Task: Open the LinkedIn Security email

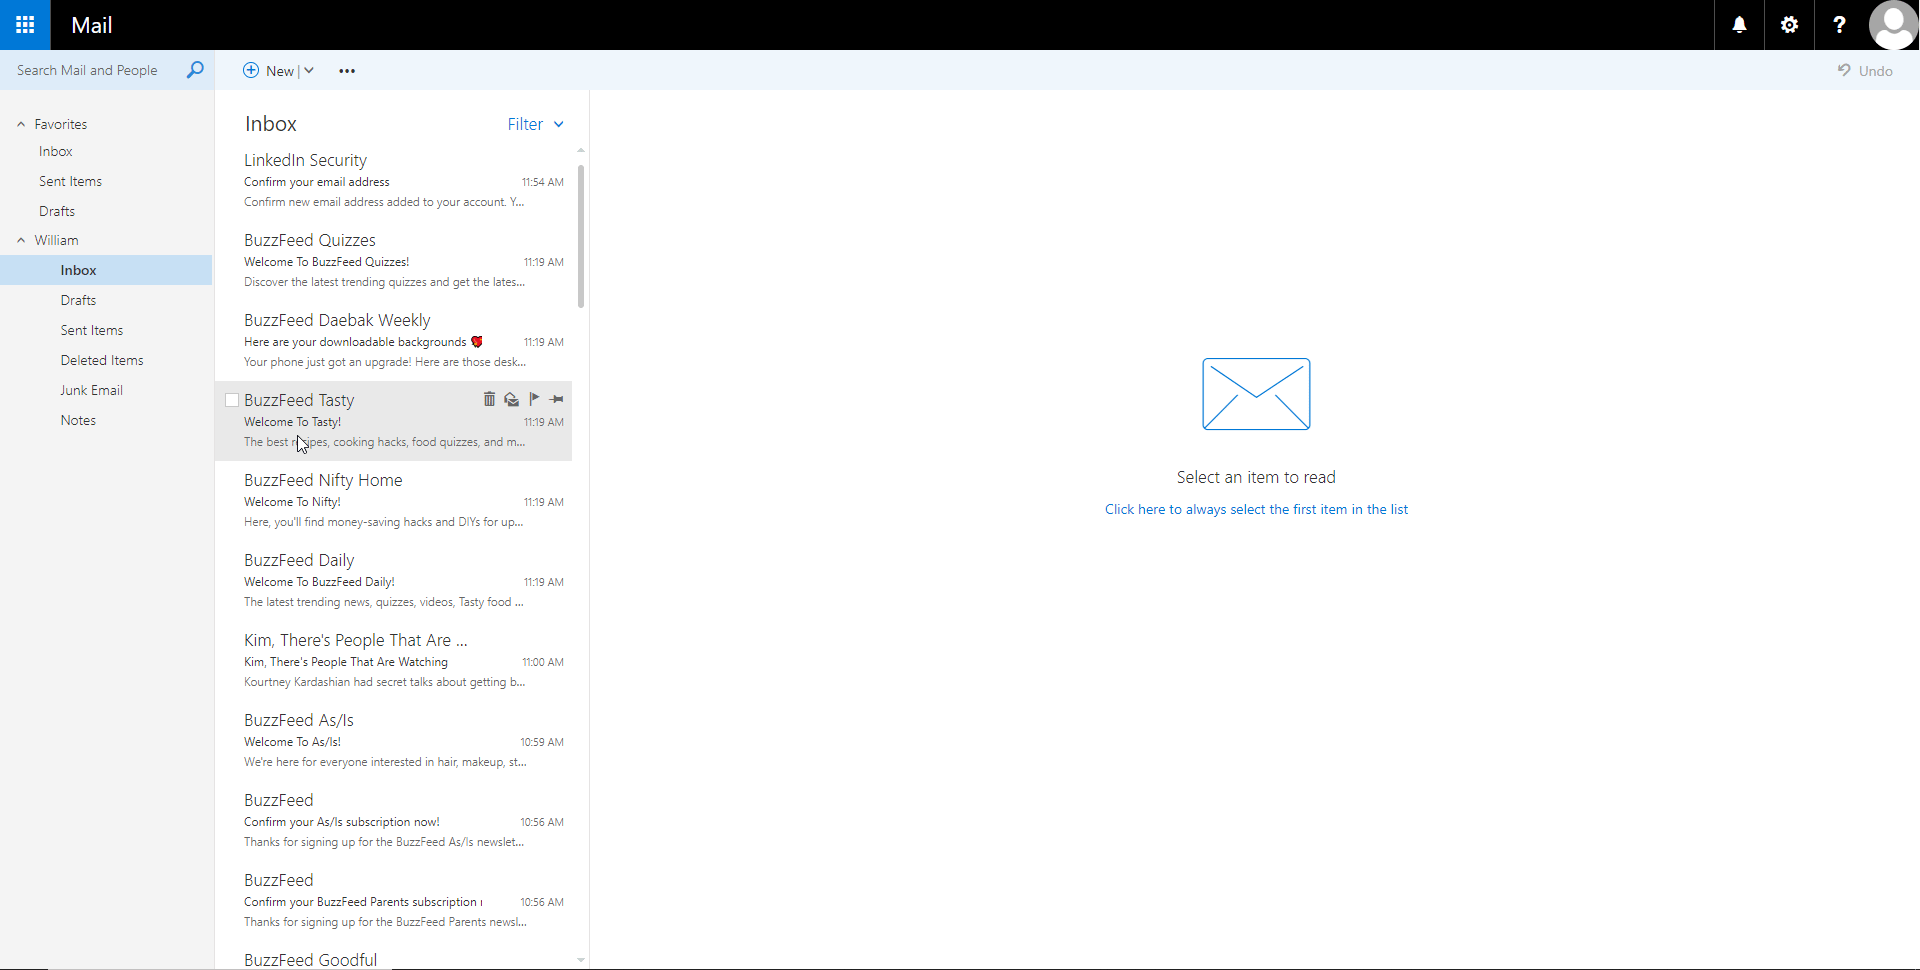Action: (x=394, y=181)
